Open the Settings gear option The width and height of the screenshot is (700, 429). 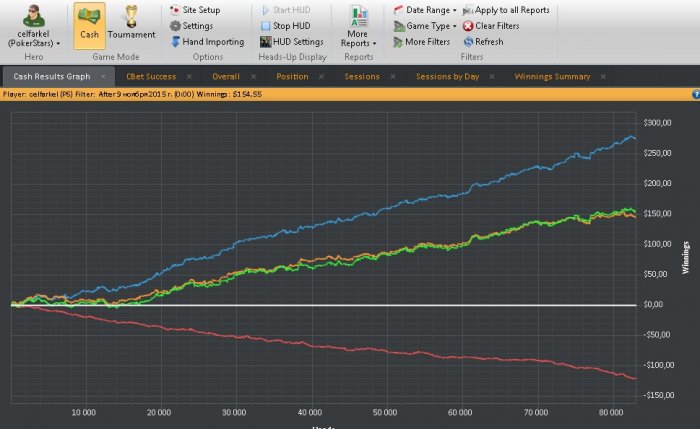click(x=192, y=26)
